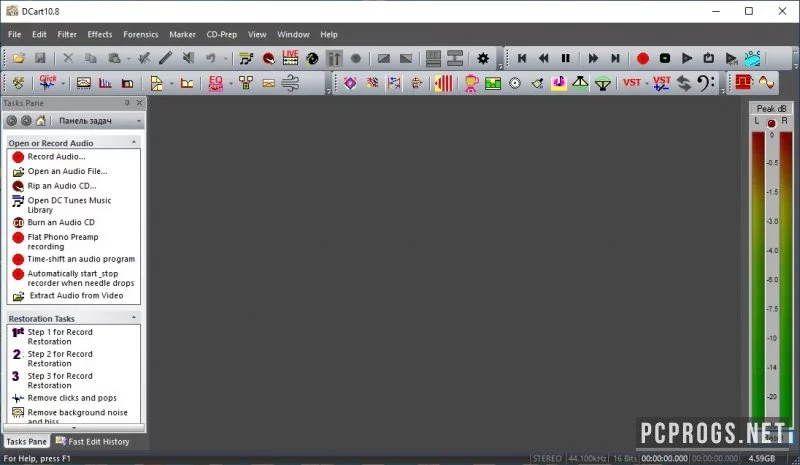Click the back arrow in Tasks Pane header
Screen dimensions: 800x465
[x=12, y=121]
